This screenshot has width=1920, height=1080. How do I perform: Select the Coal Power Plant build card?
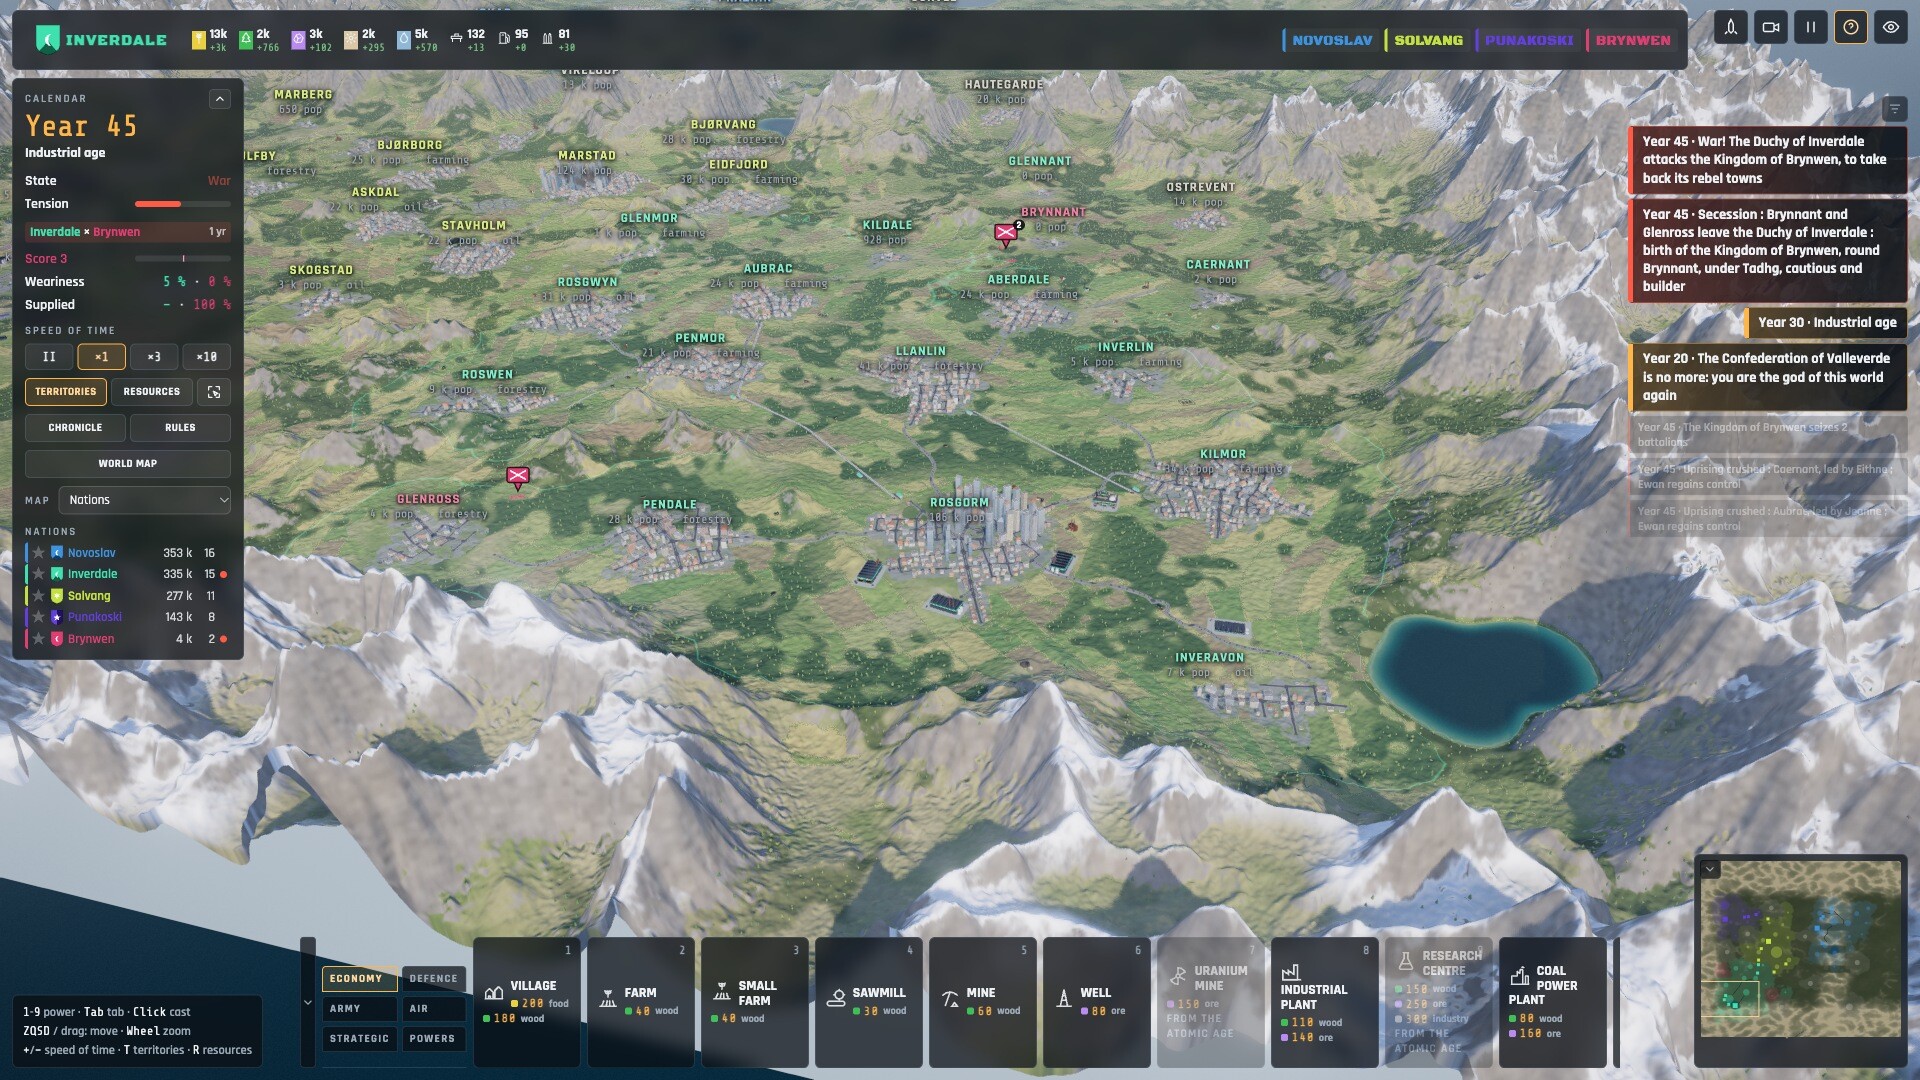point(1553,1002)
